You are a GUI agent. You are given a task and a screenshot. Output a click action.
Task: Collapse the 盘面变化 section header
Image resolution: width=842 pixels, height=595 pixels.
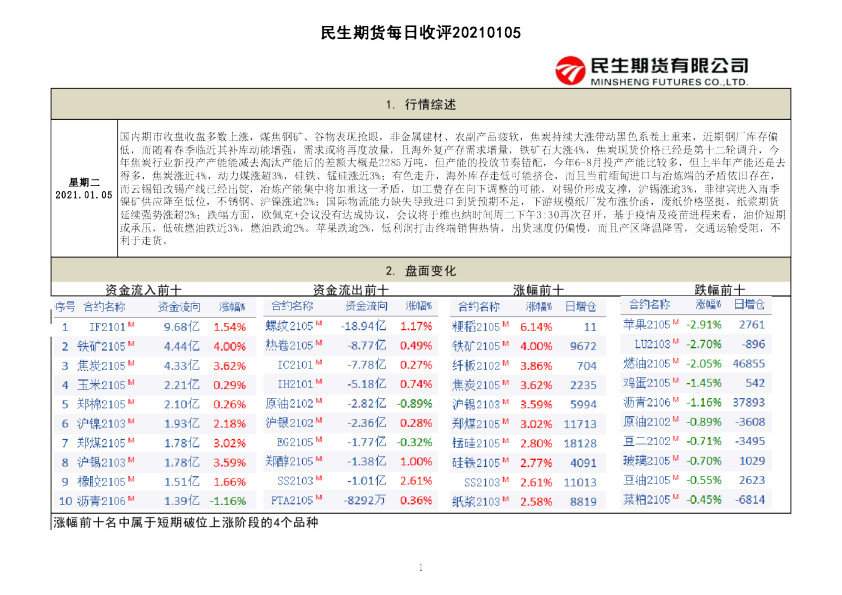420,268
